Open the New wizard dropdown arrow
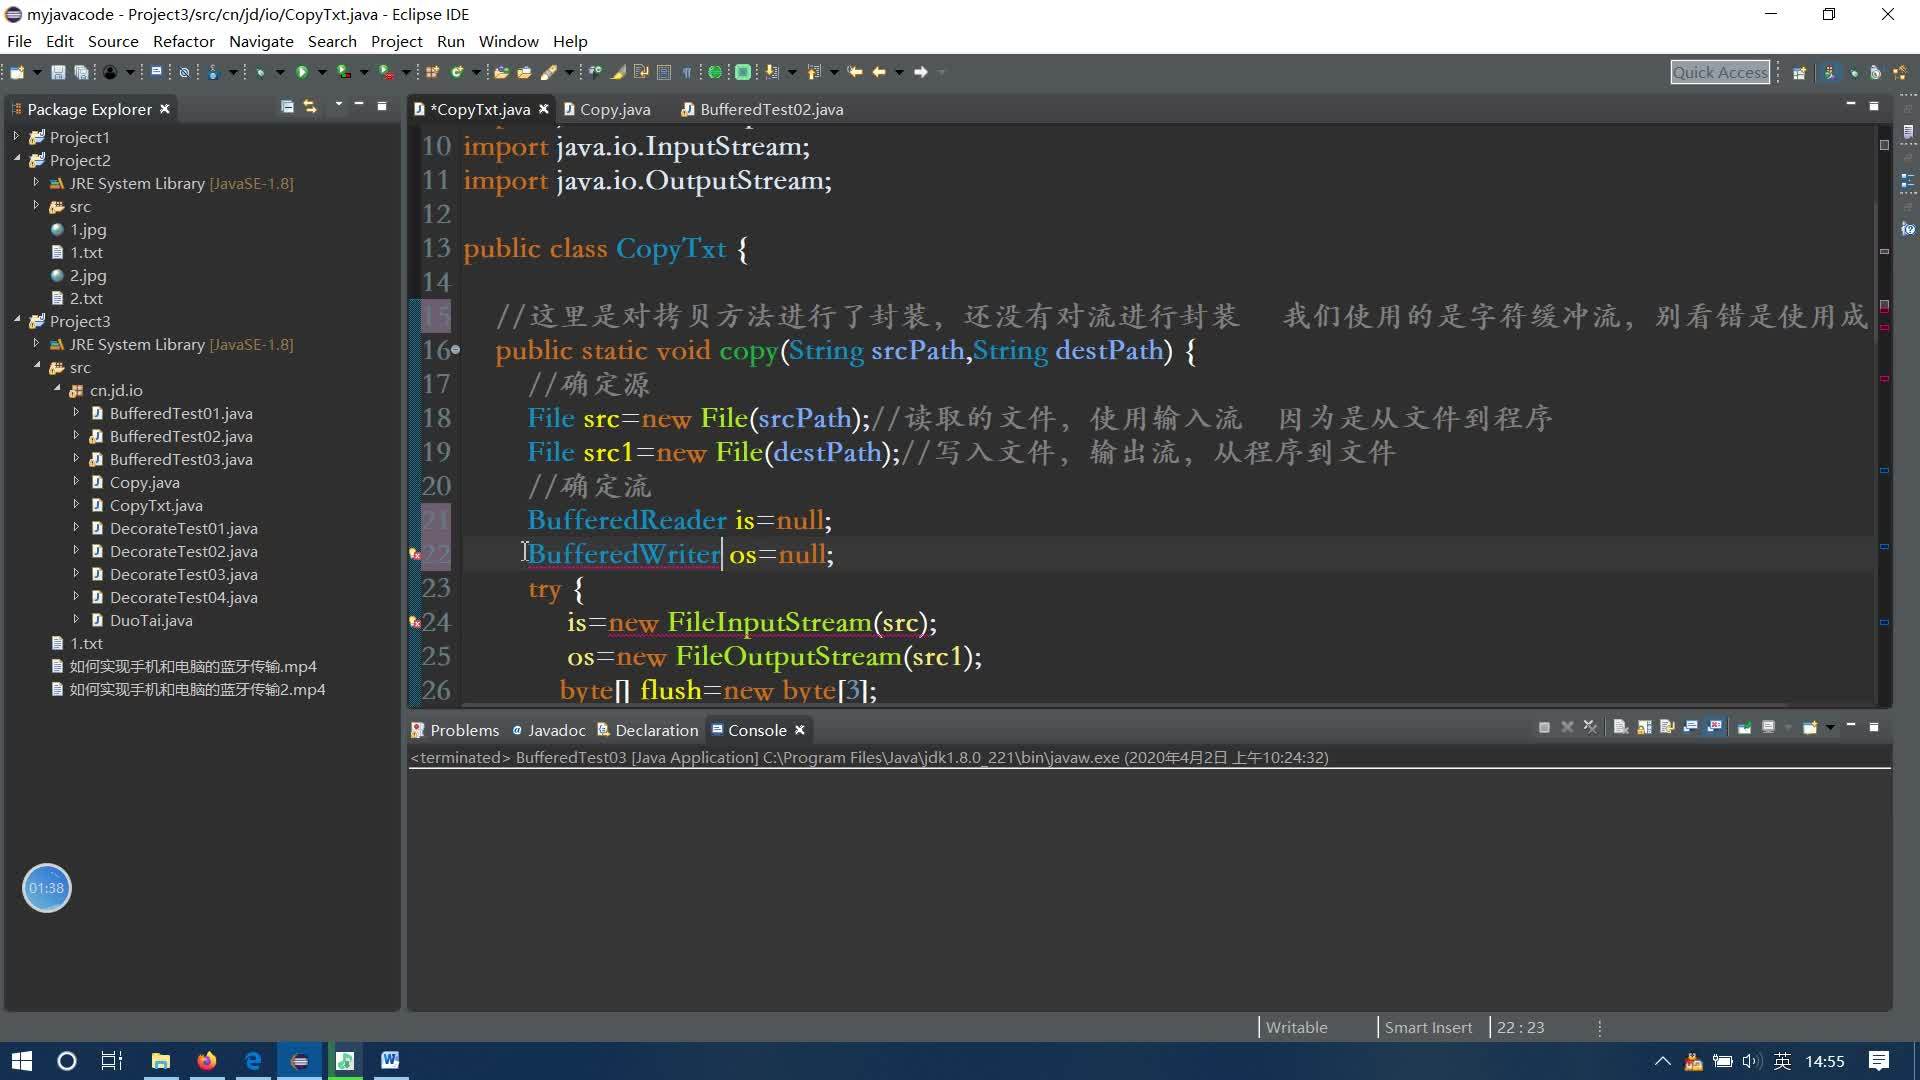Viewport: 1920px width, 1080px height. [x=37, y=72]
